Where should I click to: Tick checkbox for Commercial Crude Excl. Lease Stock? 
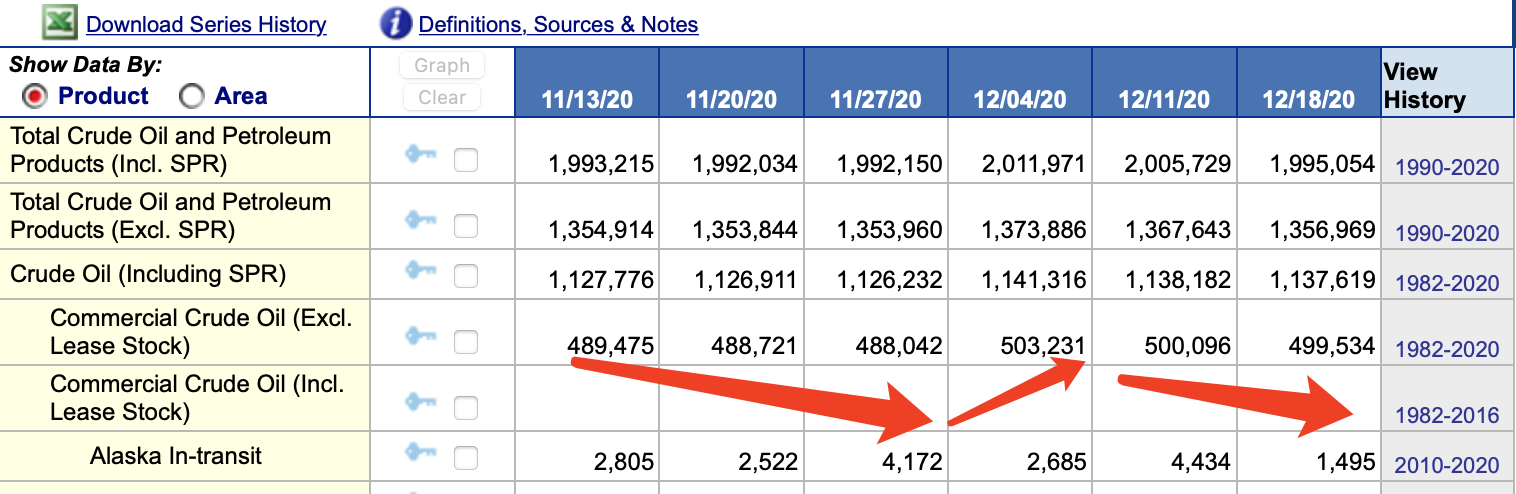pyautogui.click(x=465, y=342)
